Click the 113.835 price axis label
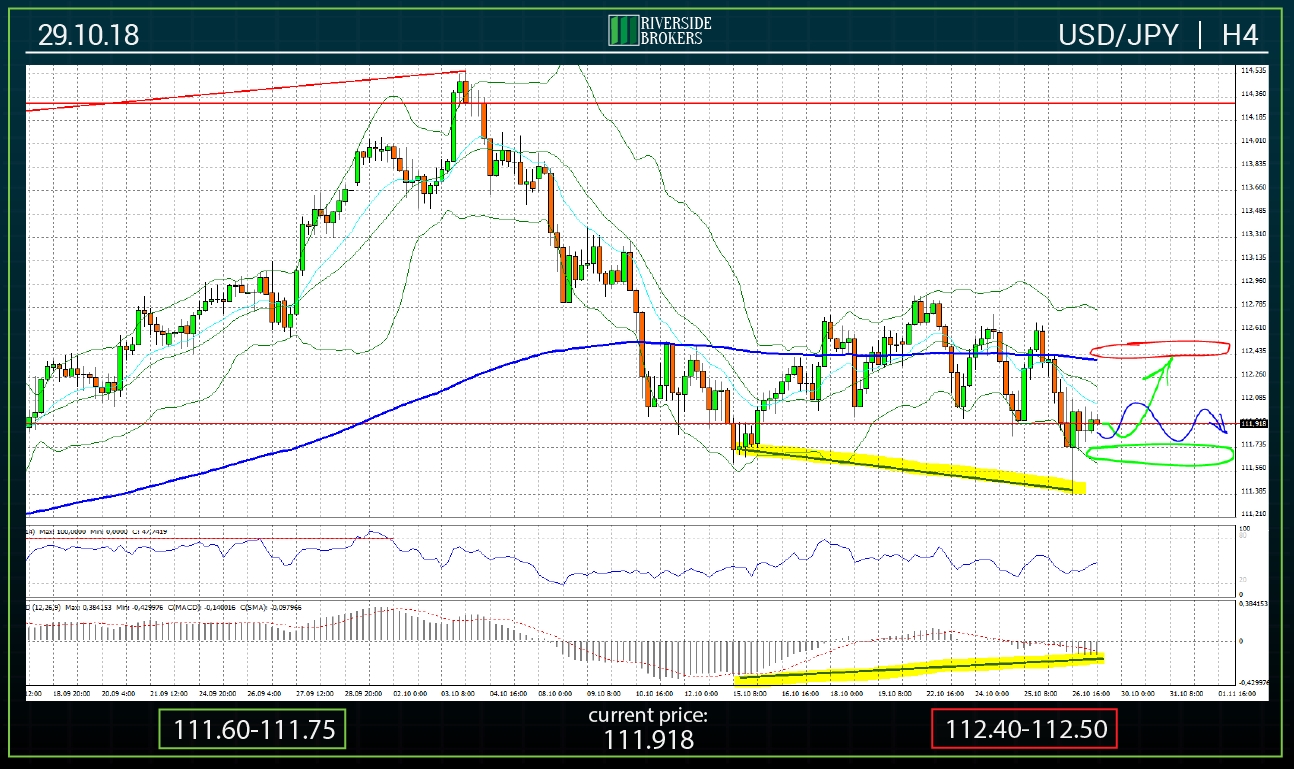1294x769 pixels. click(x=1253, y=164)
